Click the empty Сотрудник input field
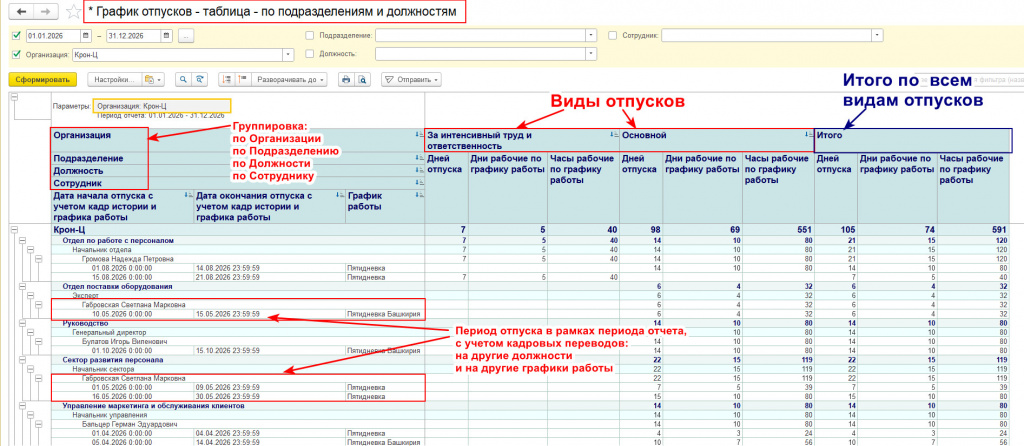The width and height of the screenshot is (1024, 446). click(767, 35)
